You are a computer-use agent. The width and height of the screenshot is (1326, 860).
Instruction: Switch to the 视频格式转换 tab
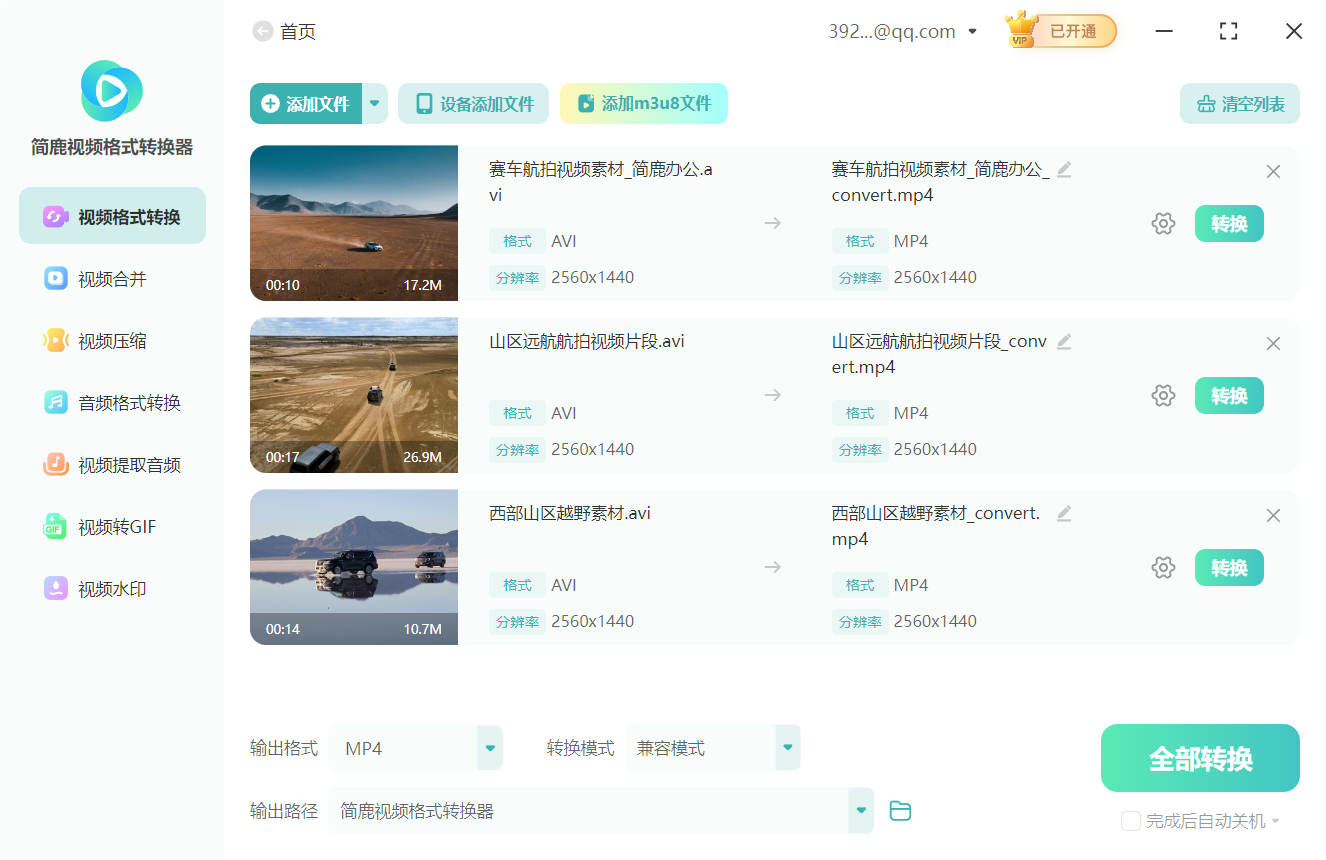[x=111, y=215]
